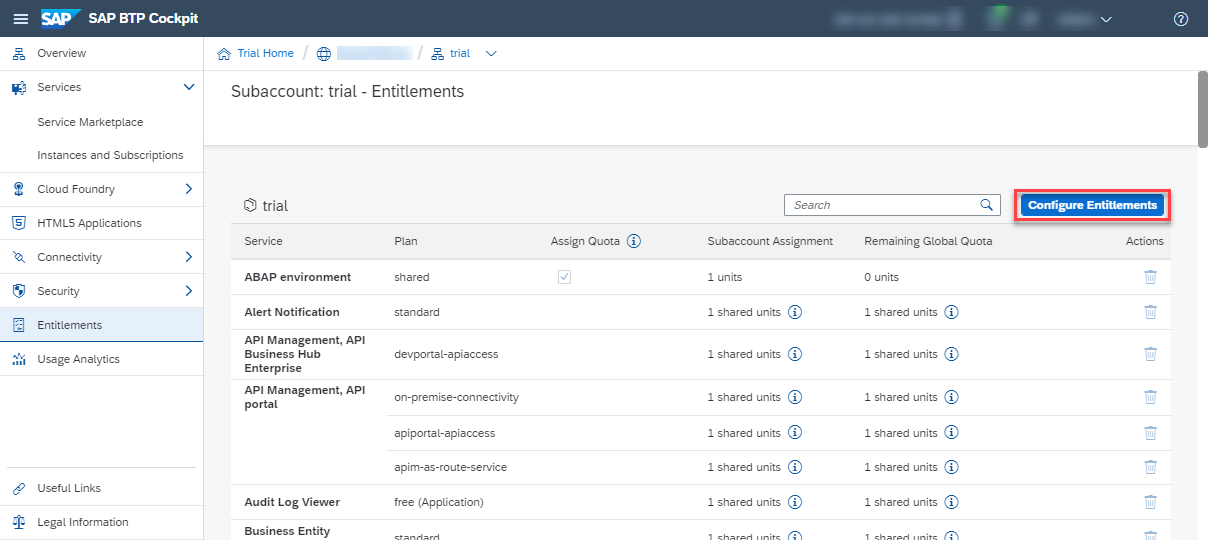Open the help question mark icon
Image resolution: width=1208 pixels, height=540 pixels.
(x=1181, y=19)
